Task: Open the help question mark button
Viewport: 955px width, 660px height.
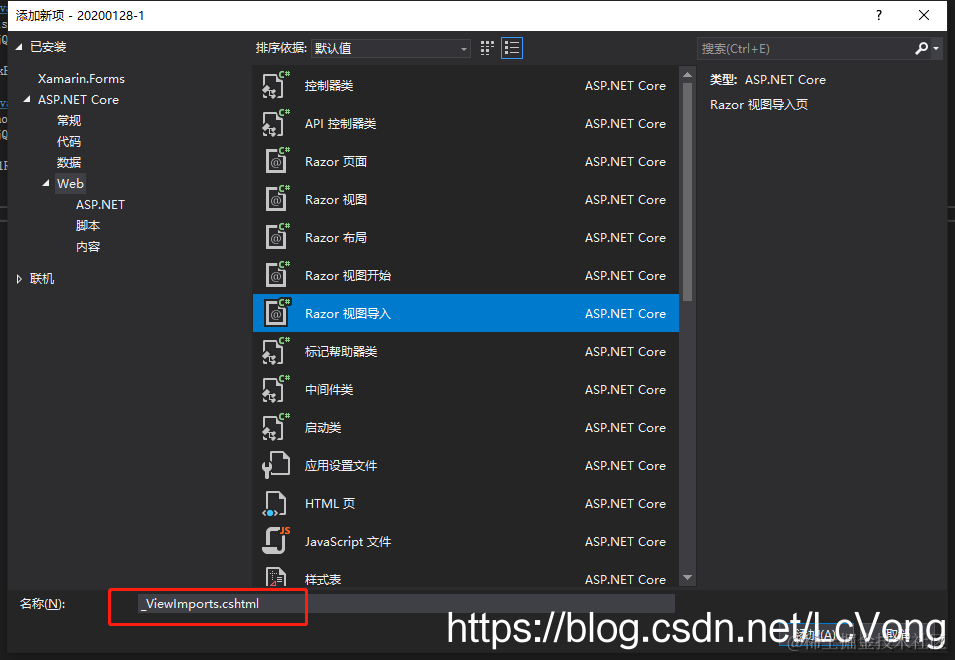Action: click(x=878, y=15)
